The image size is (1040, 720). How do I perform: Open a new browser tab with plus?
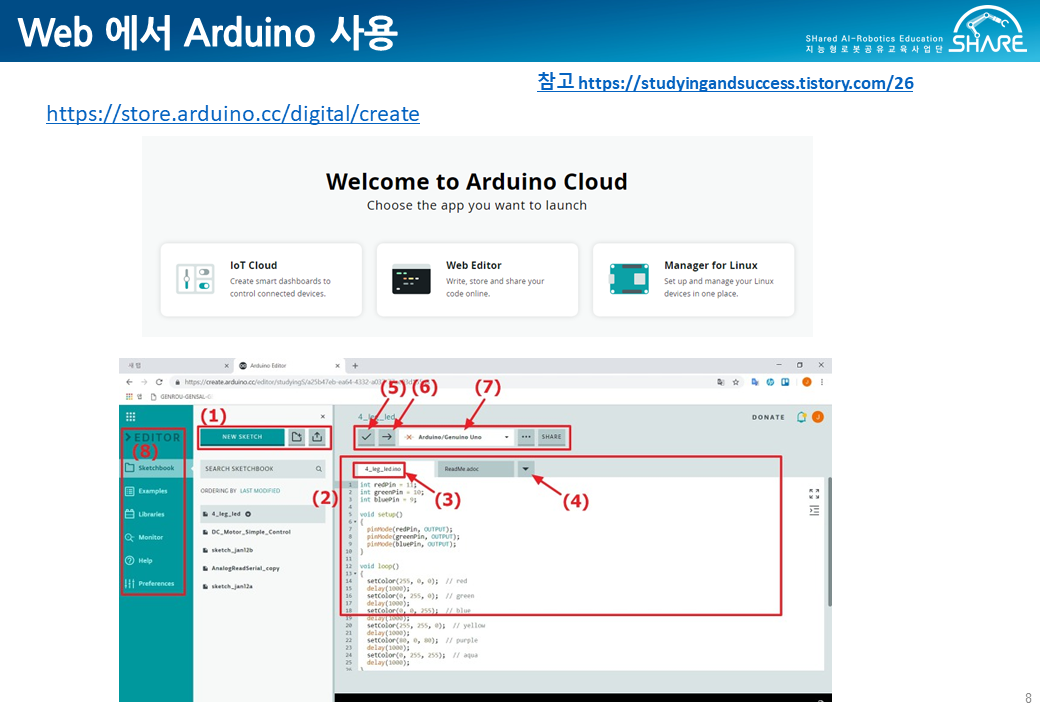[355, 365]
